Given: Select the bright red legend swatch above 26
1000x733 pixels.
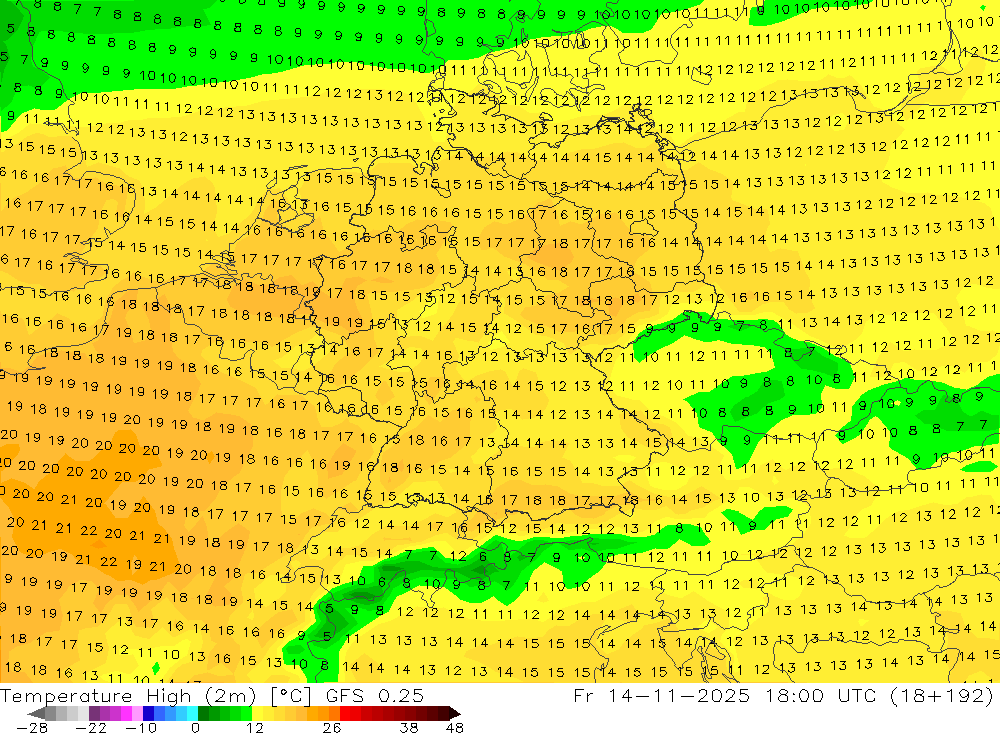Looking at the screenshot, I should coord(345,713).
